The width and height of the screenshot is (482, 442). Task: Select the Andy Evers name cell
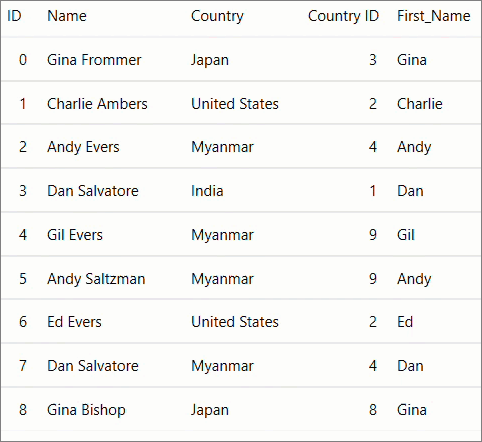tap(83, 147)
